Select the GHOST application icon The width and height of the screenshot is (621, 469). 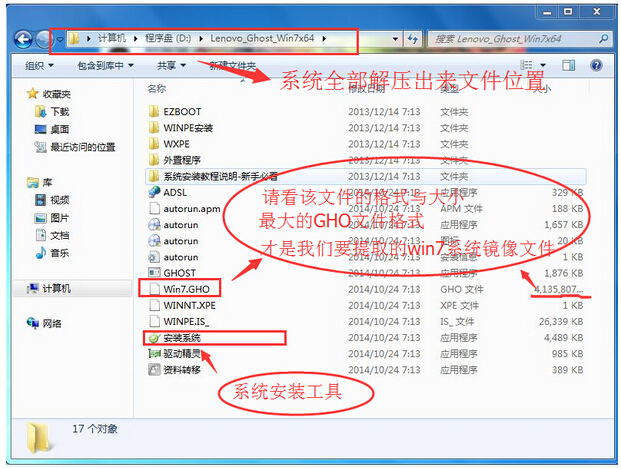(x=154, y=273)
